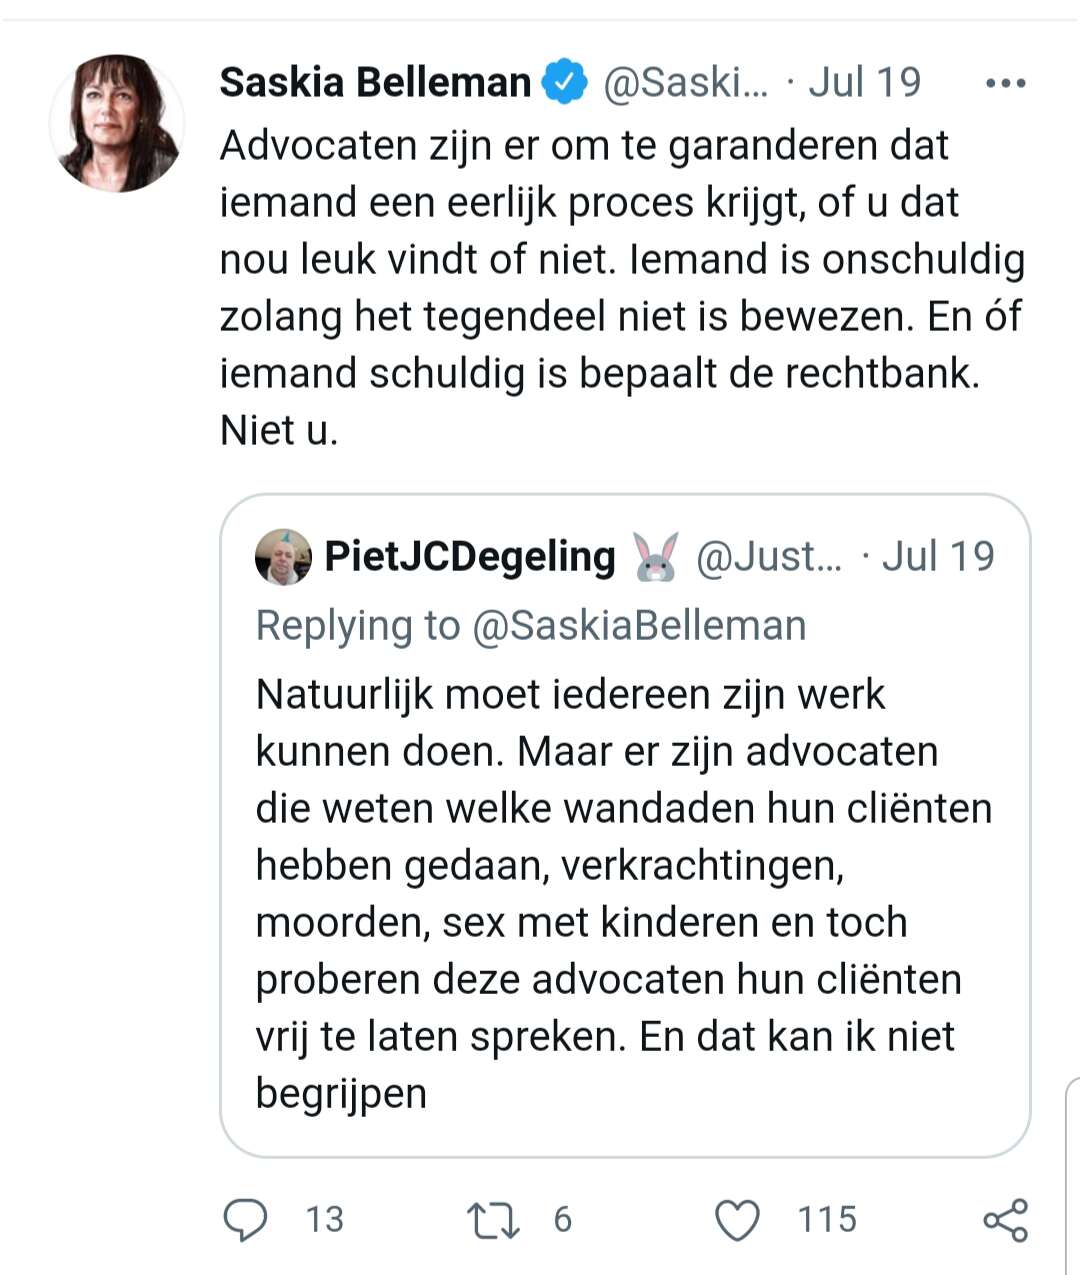Click the 13 replies count

click(x=324, y=1220)
